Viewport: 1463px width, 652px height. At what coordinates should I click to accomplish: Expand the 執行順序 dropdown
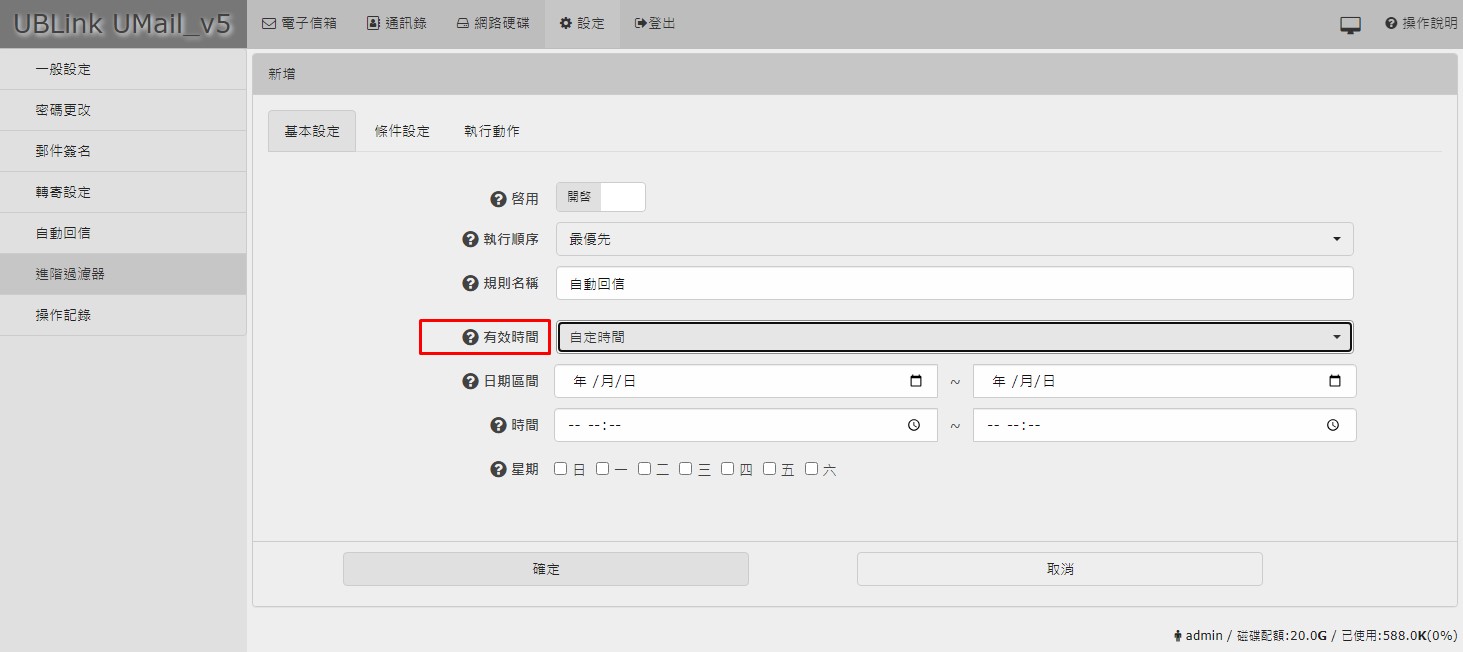click(954, 240)
